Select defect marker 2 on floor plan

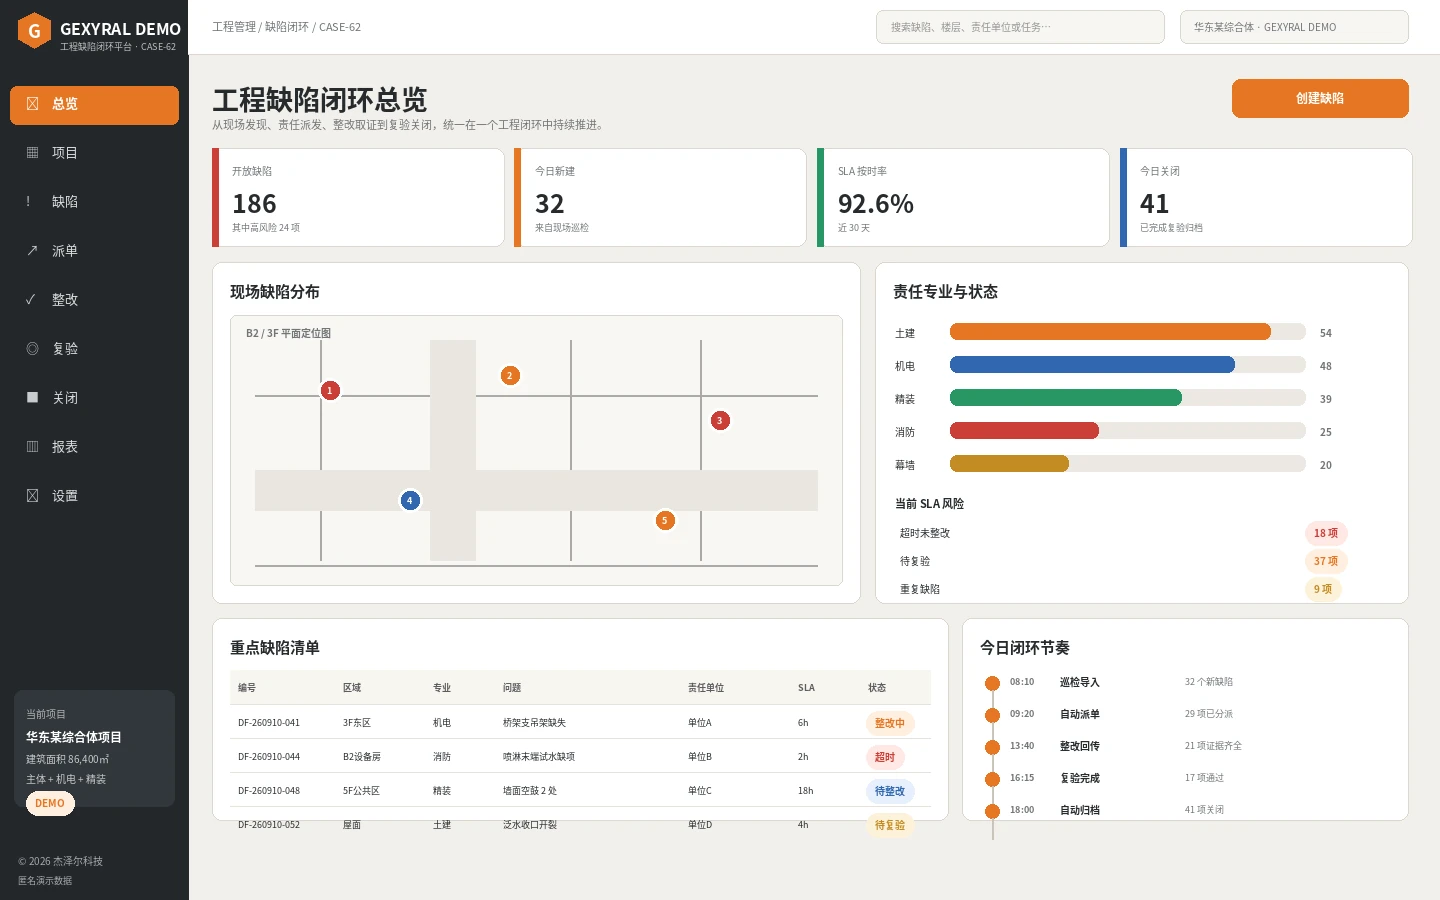(x=510, y=376)
